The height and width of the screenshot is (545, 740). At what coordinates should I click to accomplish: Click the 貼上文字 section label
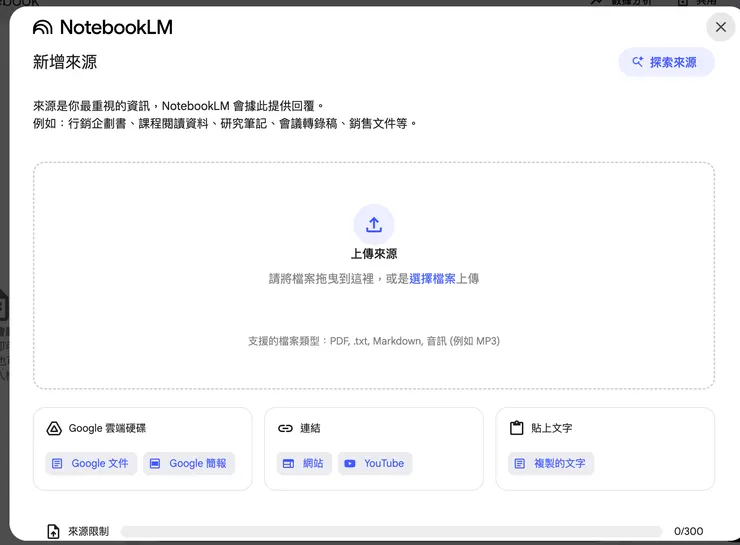click(x=551, y=428)
